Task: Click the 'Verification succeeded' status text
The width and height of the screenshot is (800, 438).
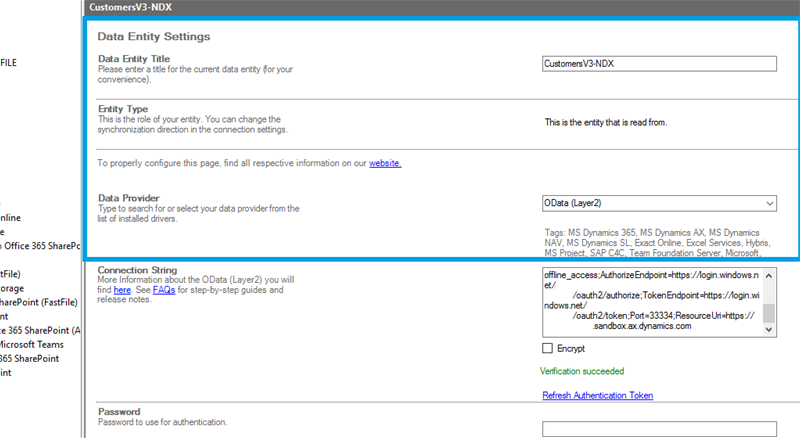Action: [582, 371]
